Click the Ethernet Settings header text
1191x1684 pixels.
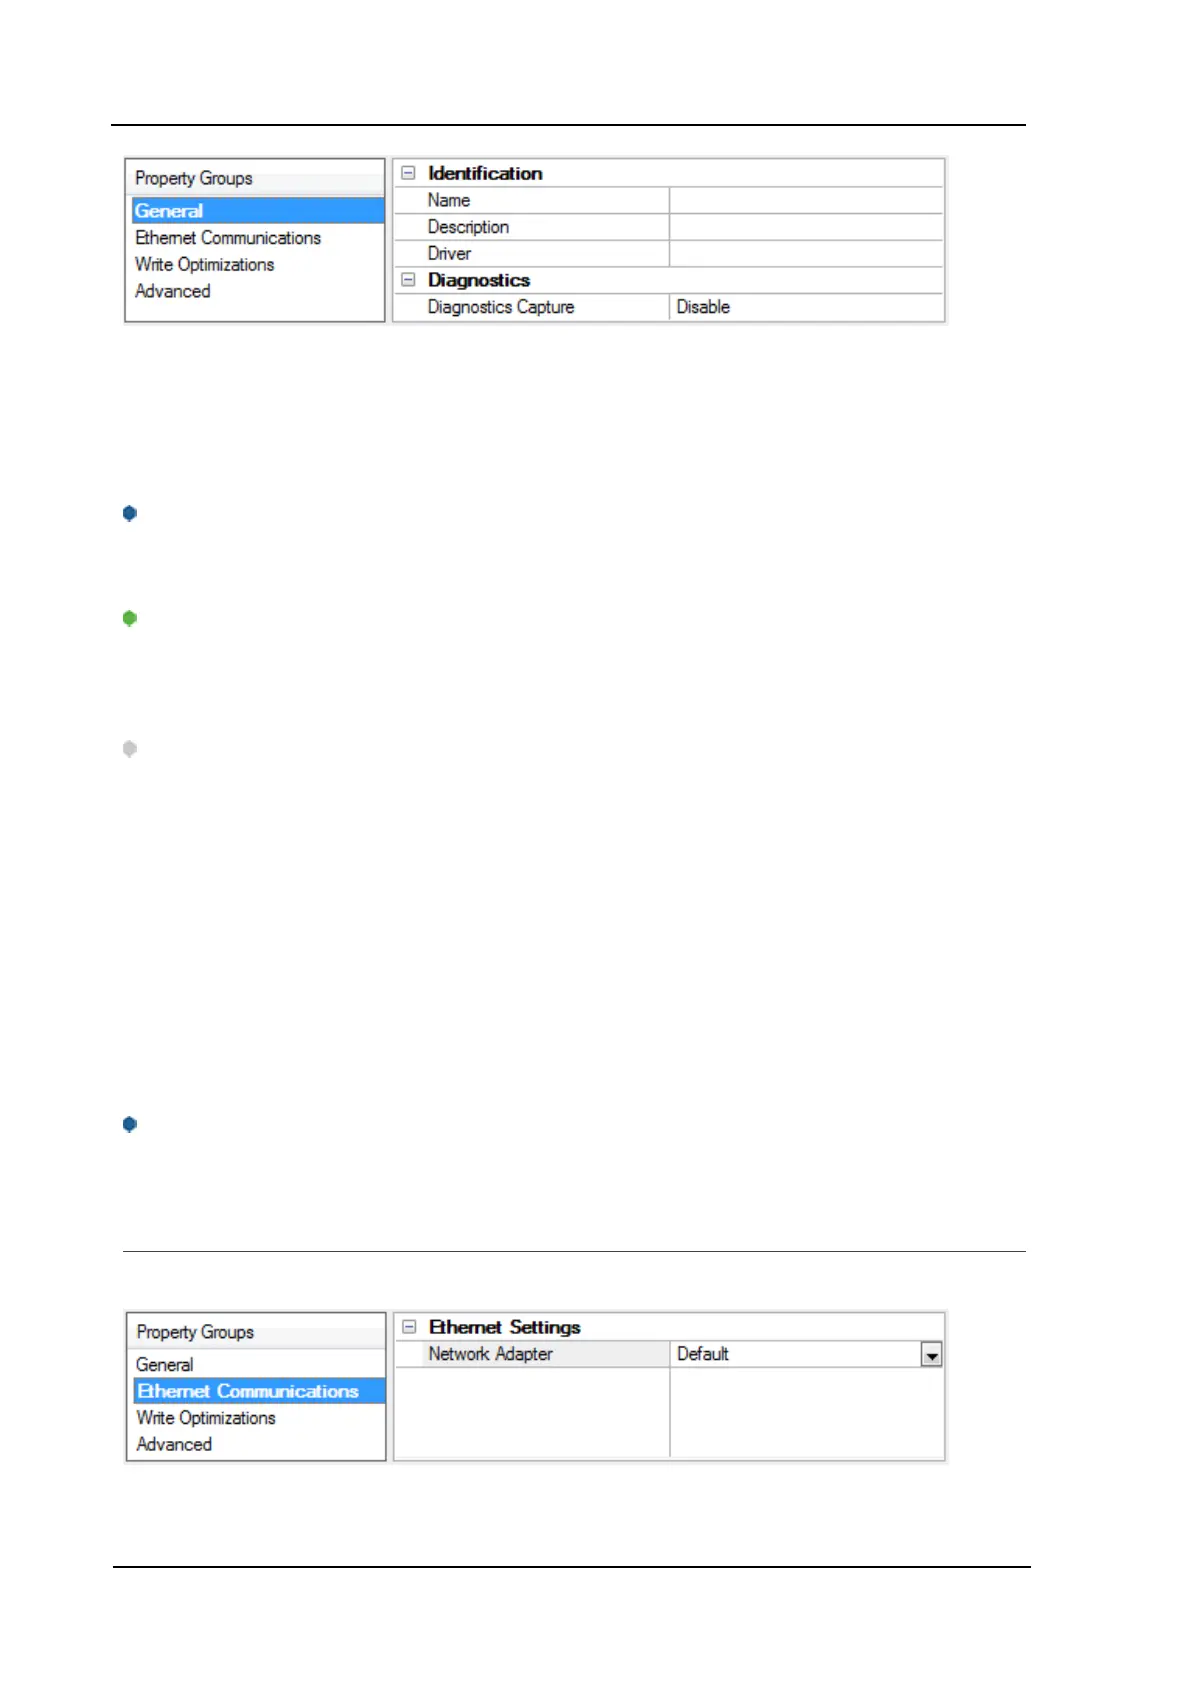click(x=505, y=1327)
